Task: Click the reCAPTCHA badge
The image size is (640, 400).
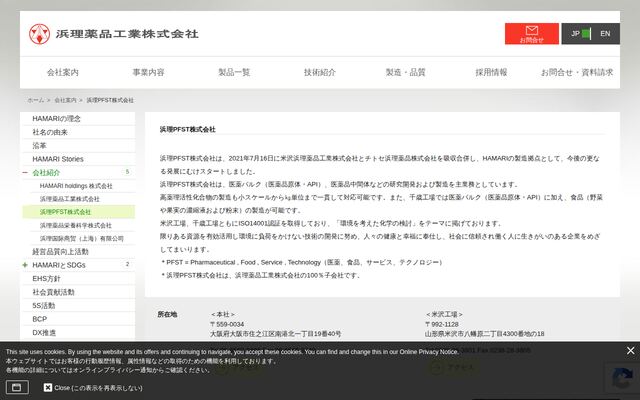Action: [x=622, y=378]
